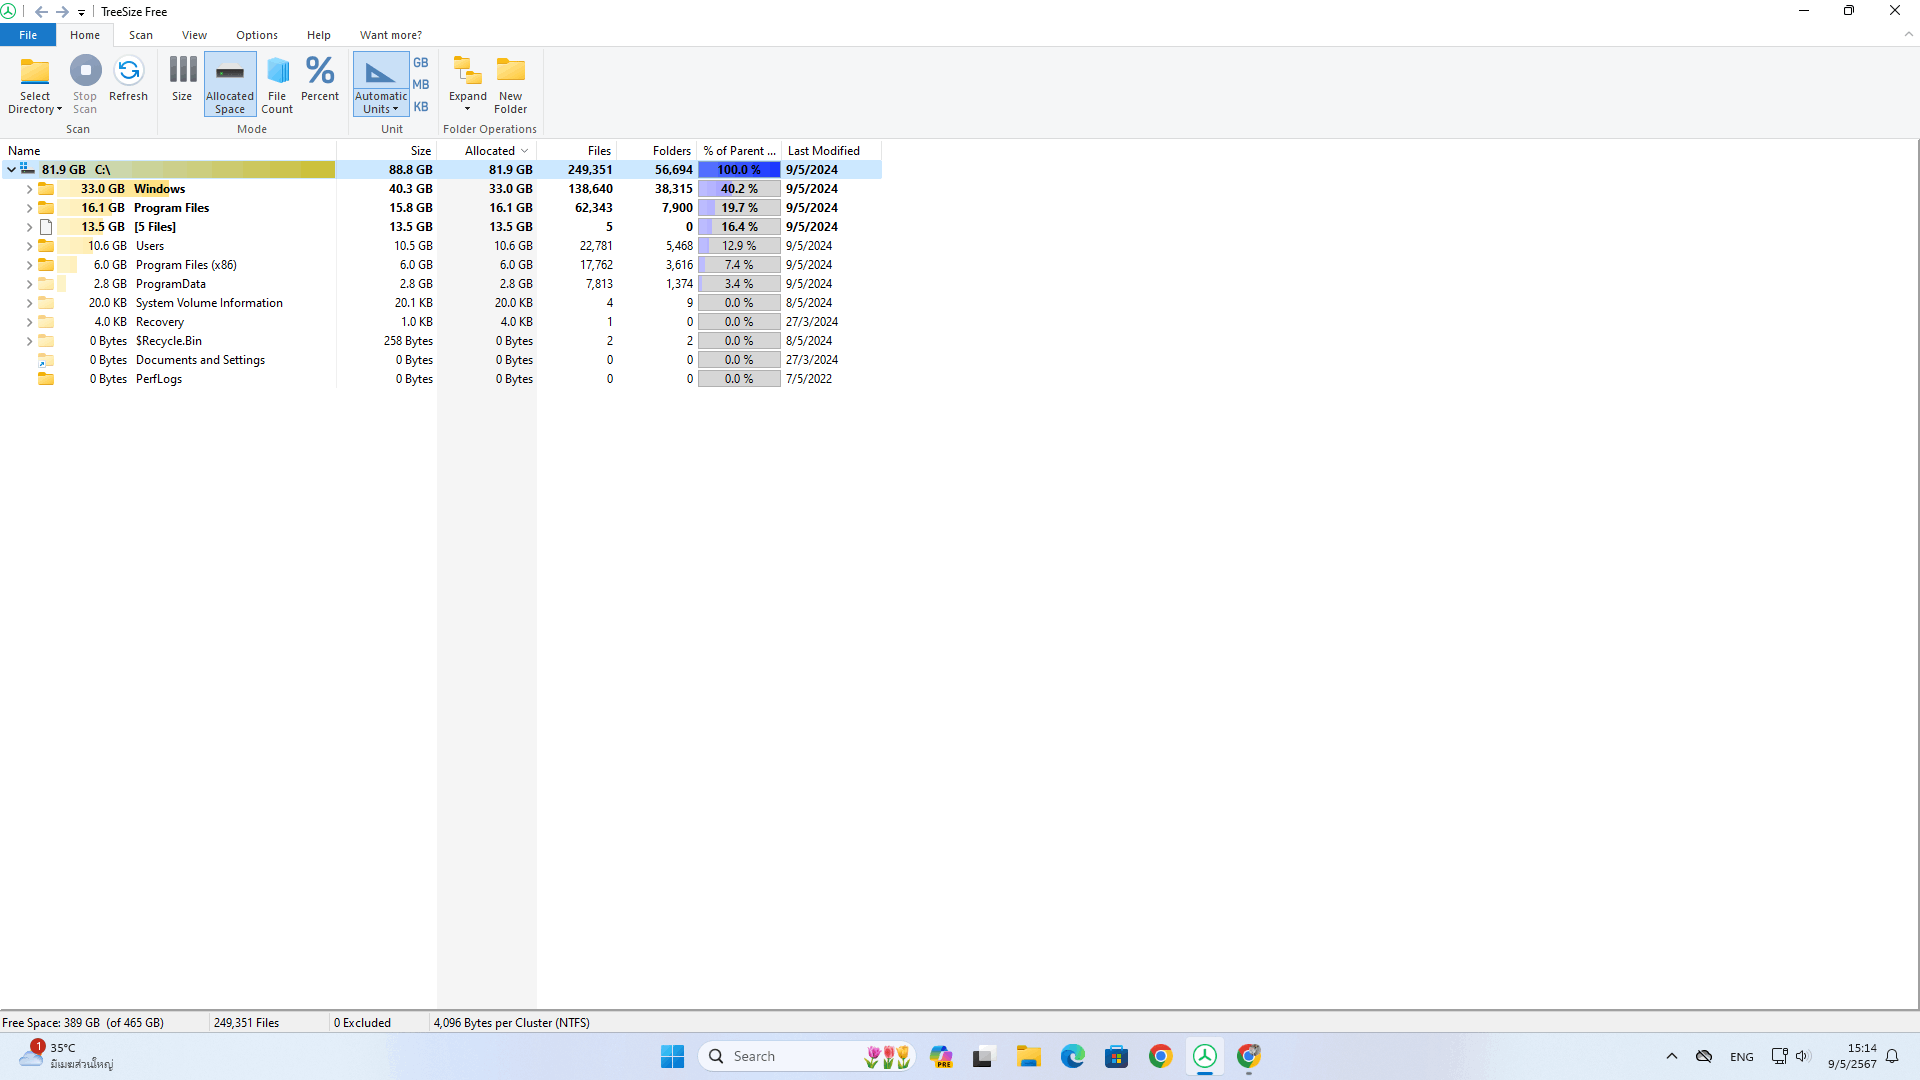Image resolution: width=1920 pixels, height=1080 pixels.
Task: Collapse the C:\ root tree node
Action: (x=11, y=170)
